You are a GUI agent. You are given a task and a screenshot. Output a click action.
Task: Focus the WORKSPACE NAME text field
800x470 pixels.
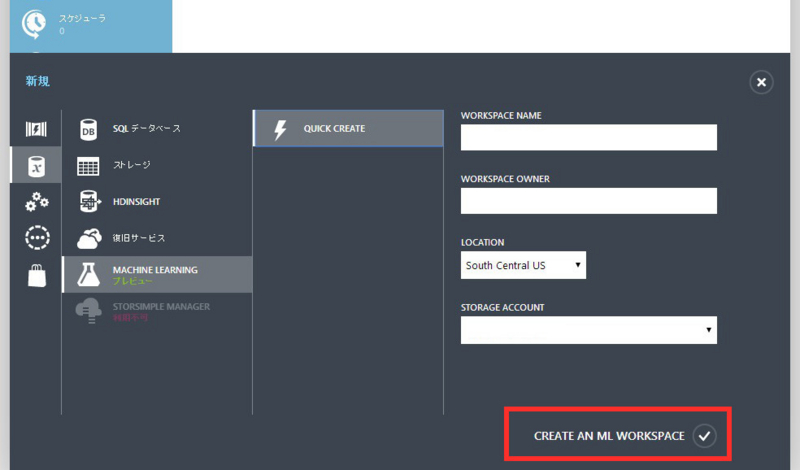(589, 137)
